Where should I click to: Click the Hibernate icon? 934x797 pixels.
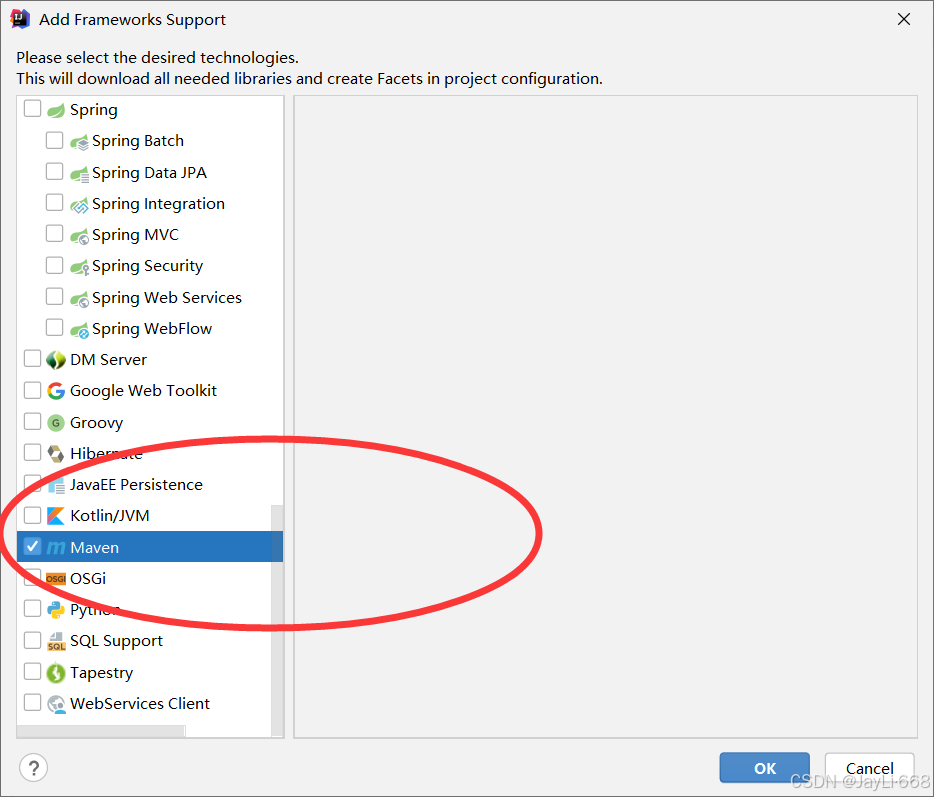55,454
